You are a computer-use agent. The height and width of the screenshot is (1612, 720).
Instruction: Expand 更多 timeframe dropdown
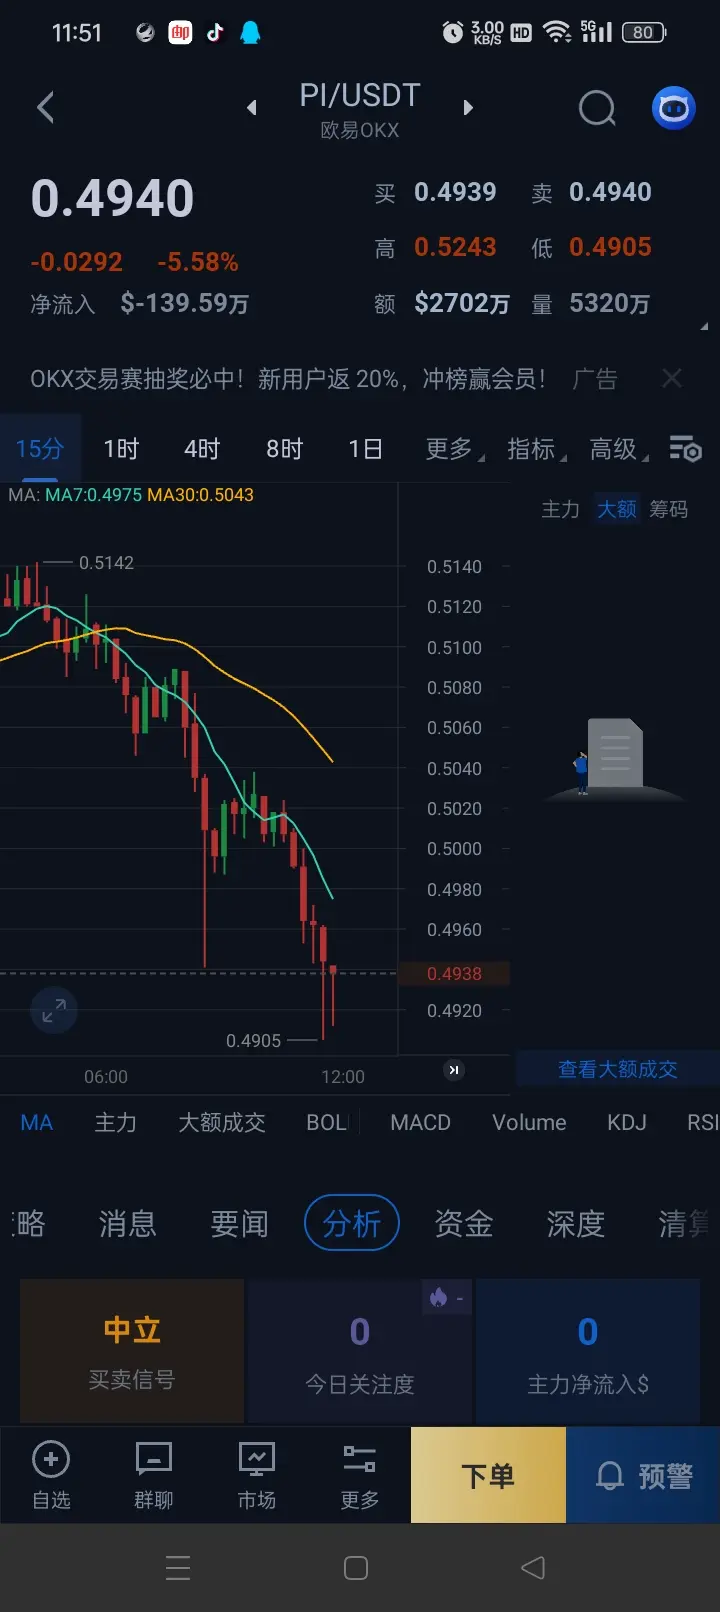[454, 449]
